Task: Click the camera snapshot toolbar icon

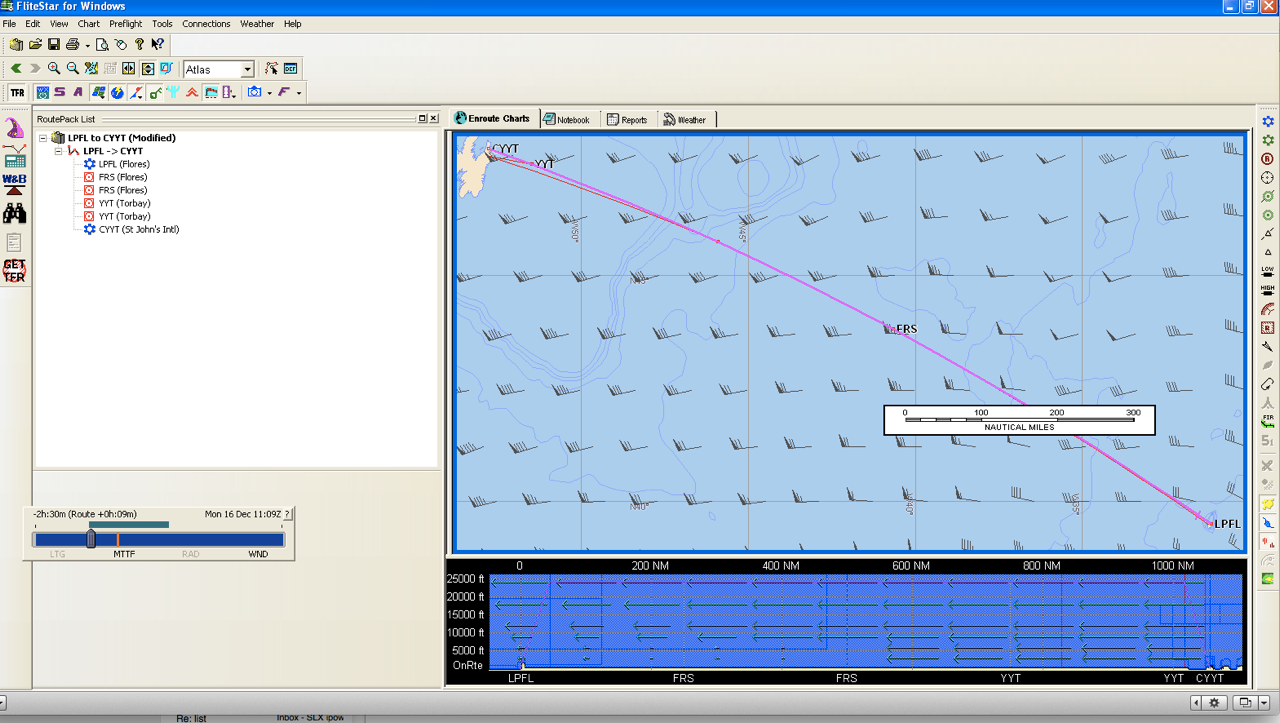Action: 255,93
